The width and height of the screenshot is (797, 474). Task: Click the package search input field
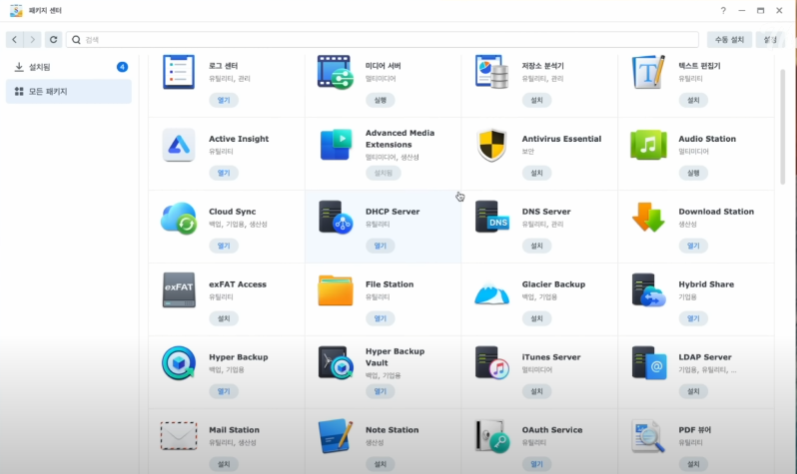(382, 40)
